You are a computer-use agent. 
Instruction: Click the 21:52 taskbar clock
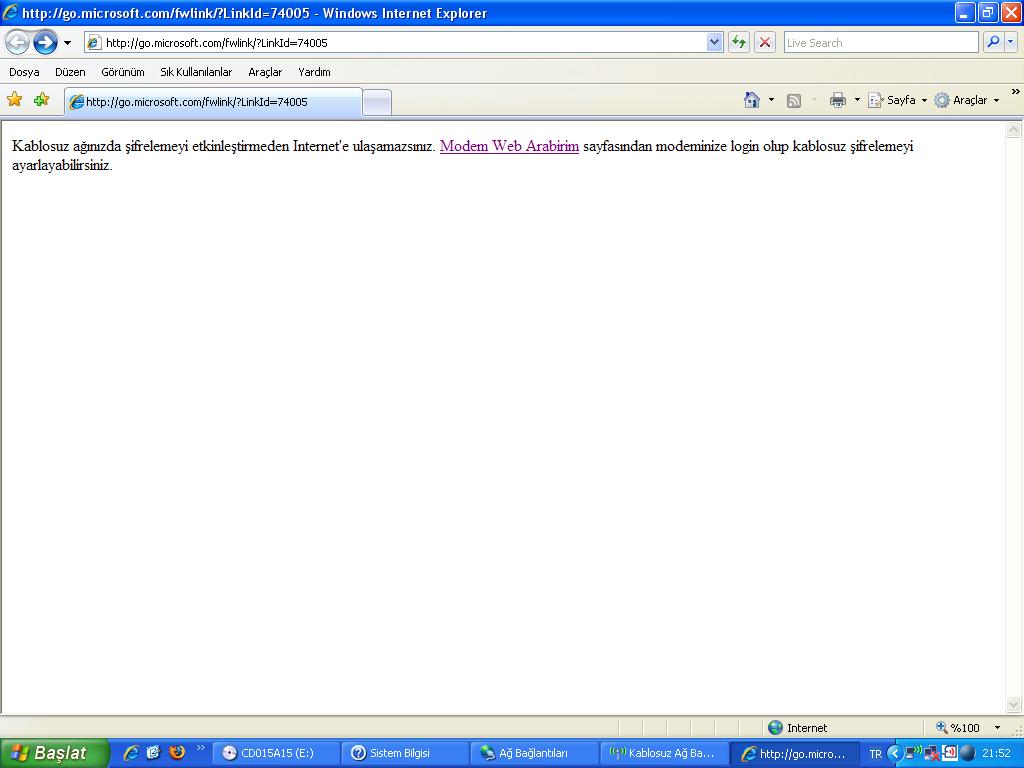click(x=996, y=753)
